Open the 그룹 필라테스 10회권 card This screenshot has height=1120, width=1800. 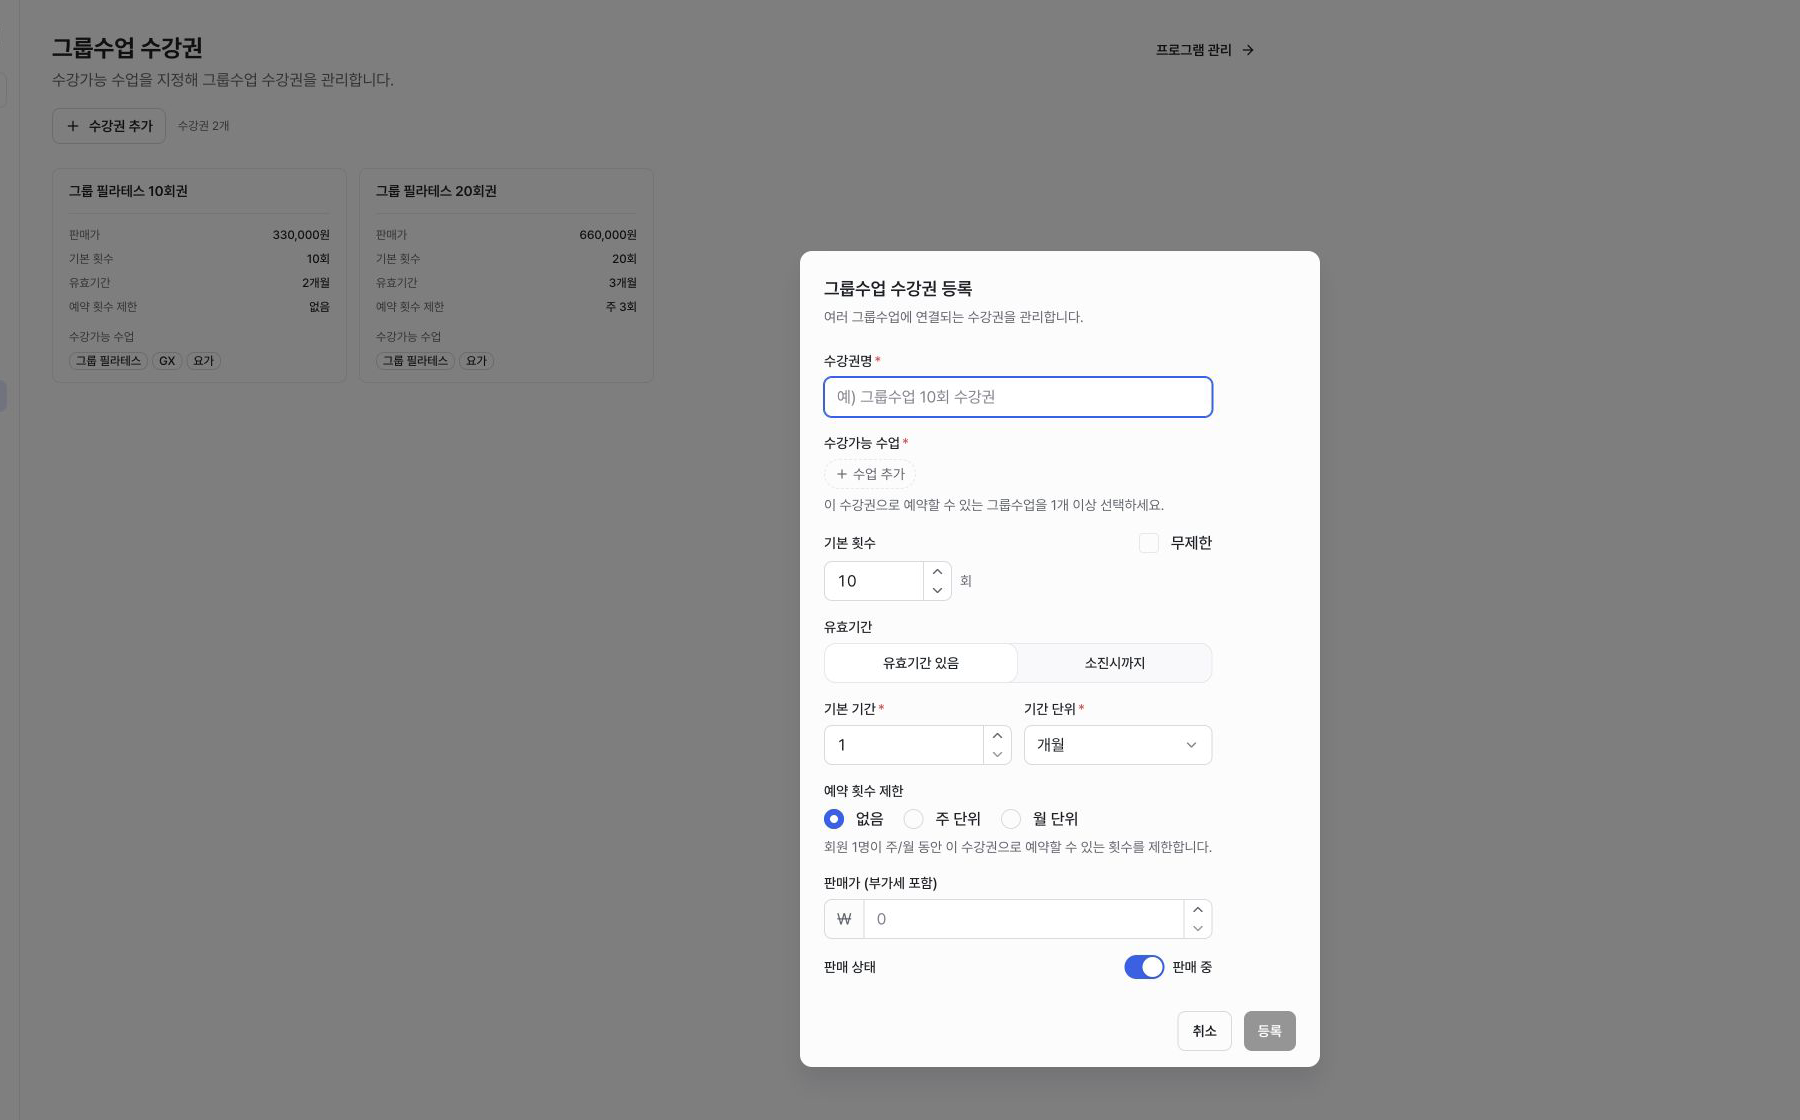click(199, 275)
